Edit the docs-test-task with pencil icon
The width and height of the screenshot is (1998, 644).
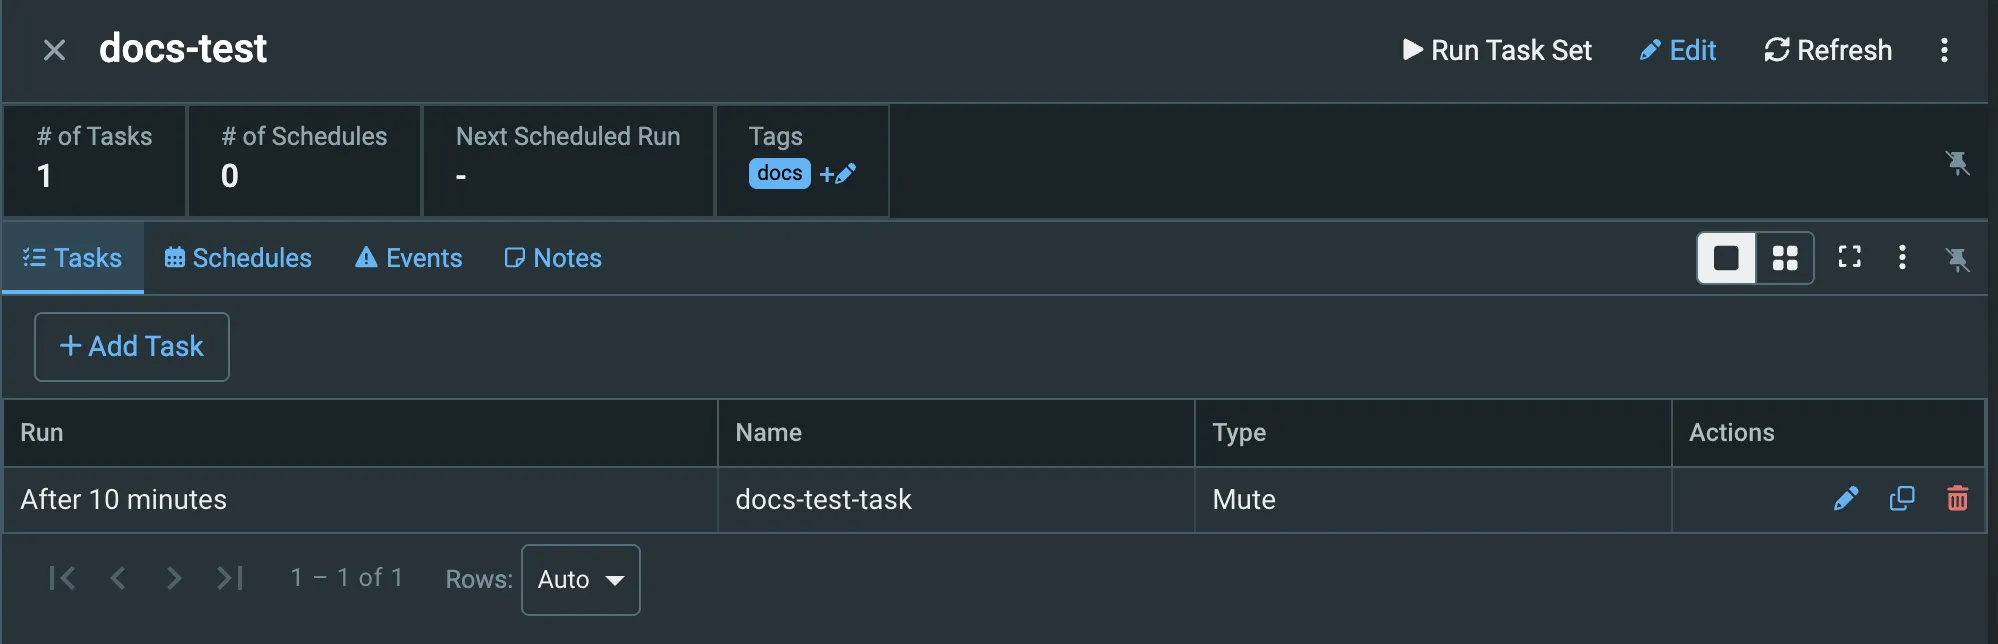pos(1846,498)
